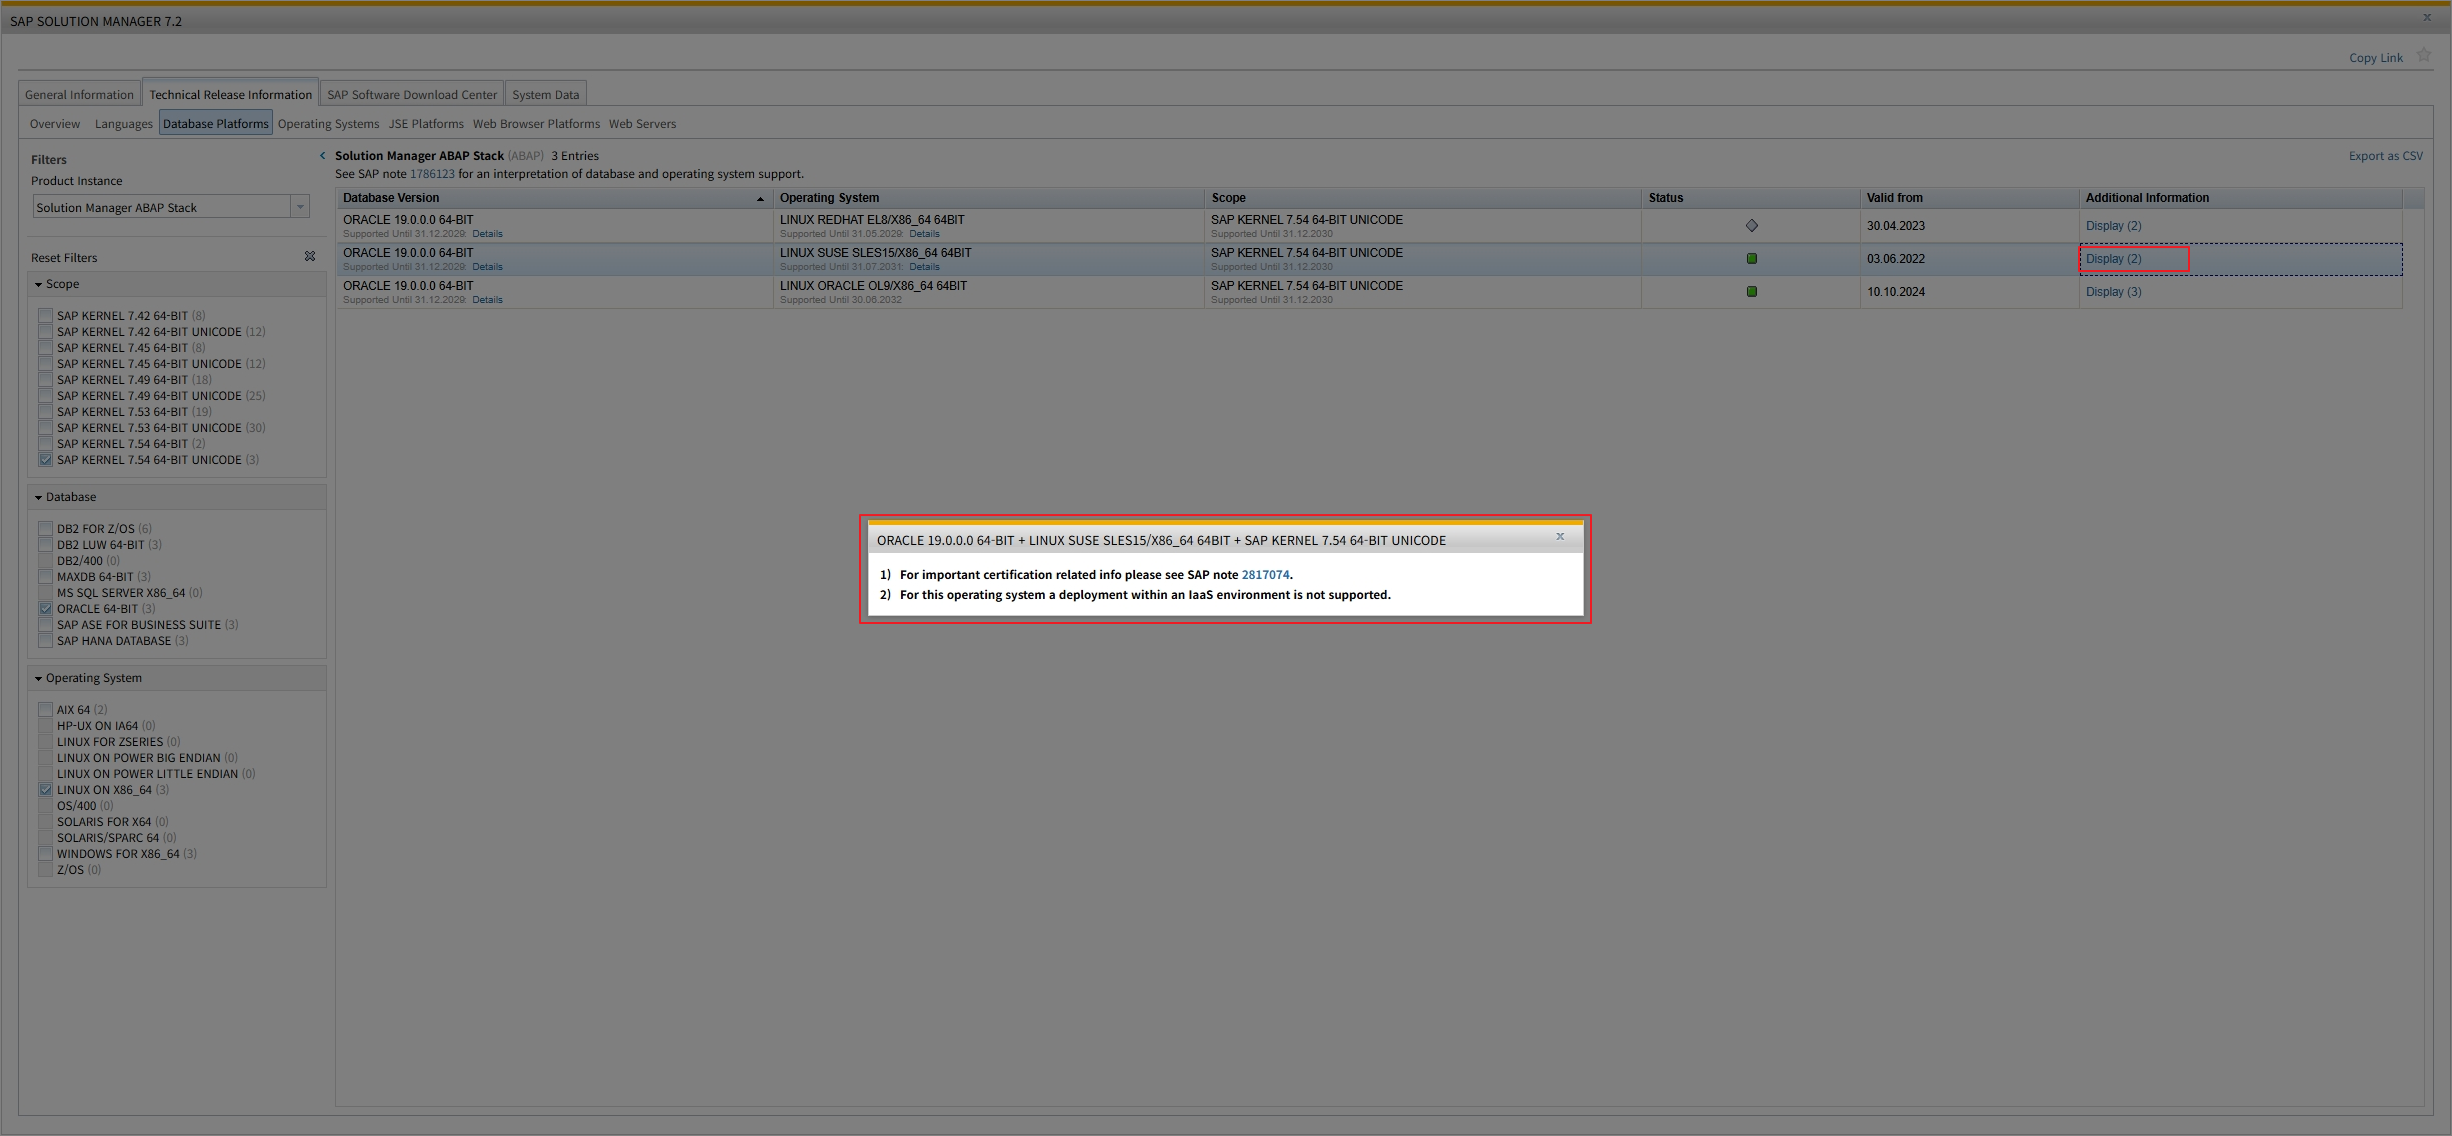Uncheck LINUX ON X86_64 operating system filter
2452x1136 pixels.
pyautogui.click(x=45, y=790)
